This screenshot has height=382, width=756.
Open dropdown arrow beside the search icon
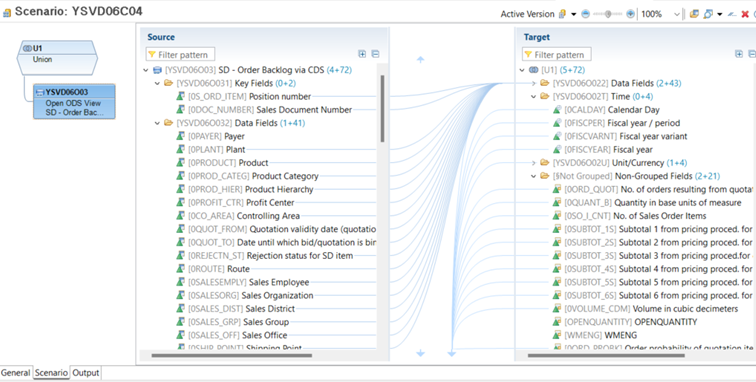point(719,14)
